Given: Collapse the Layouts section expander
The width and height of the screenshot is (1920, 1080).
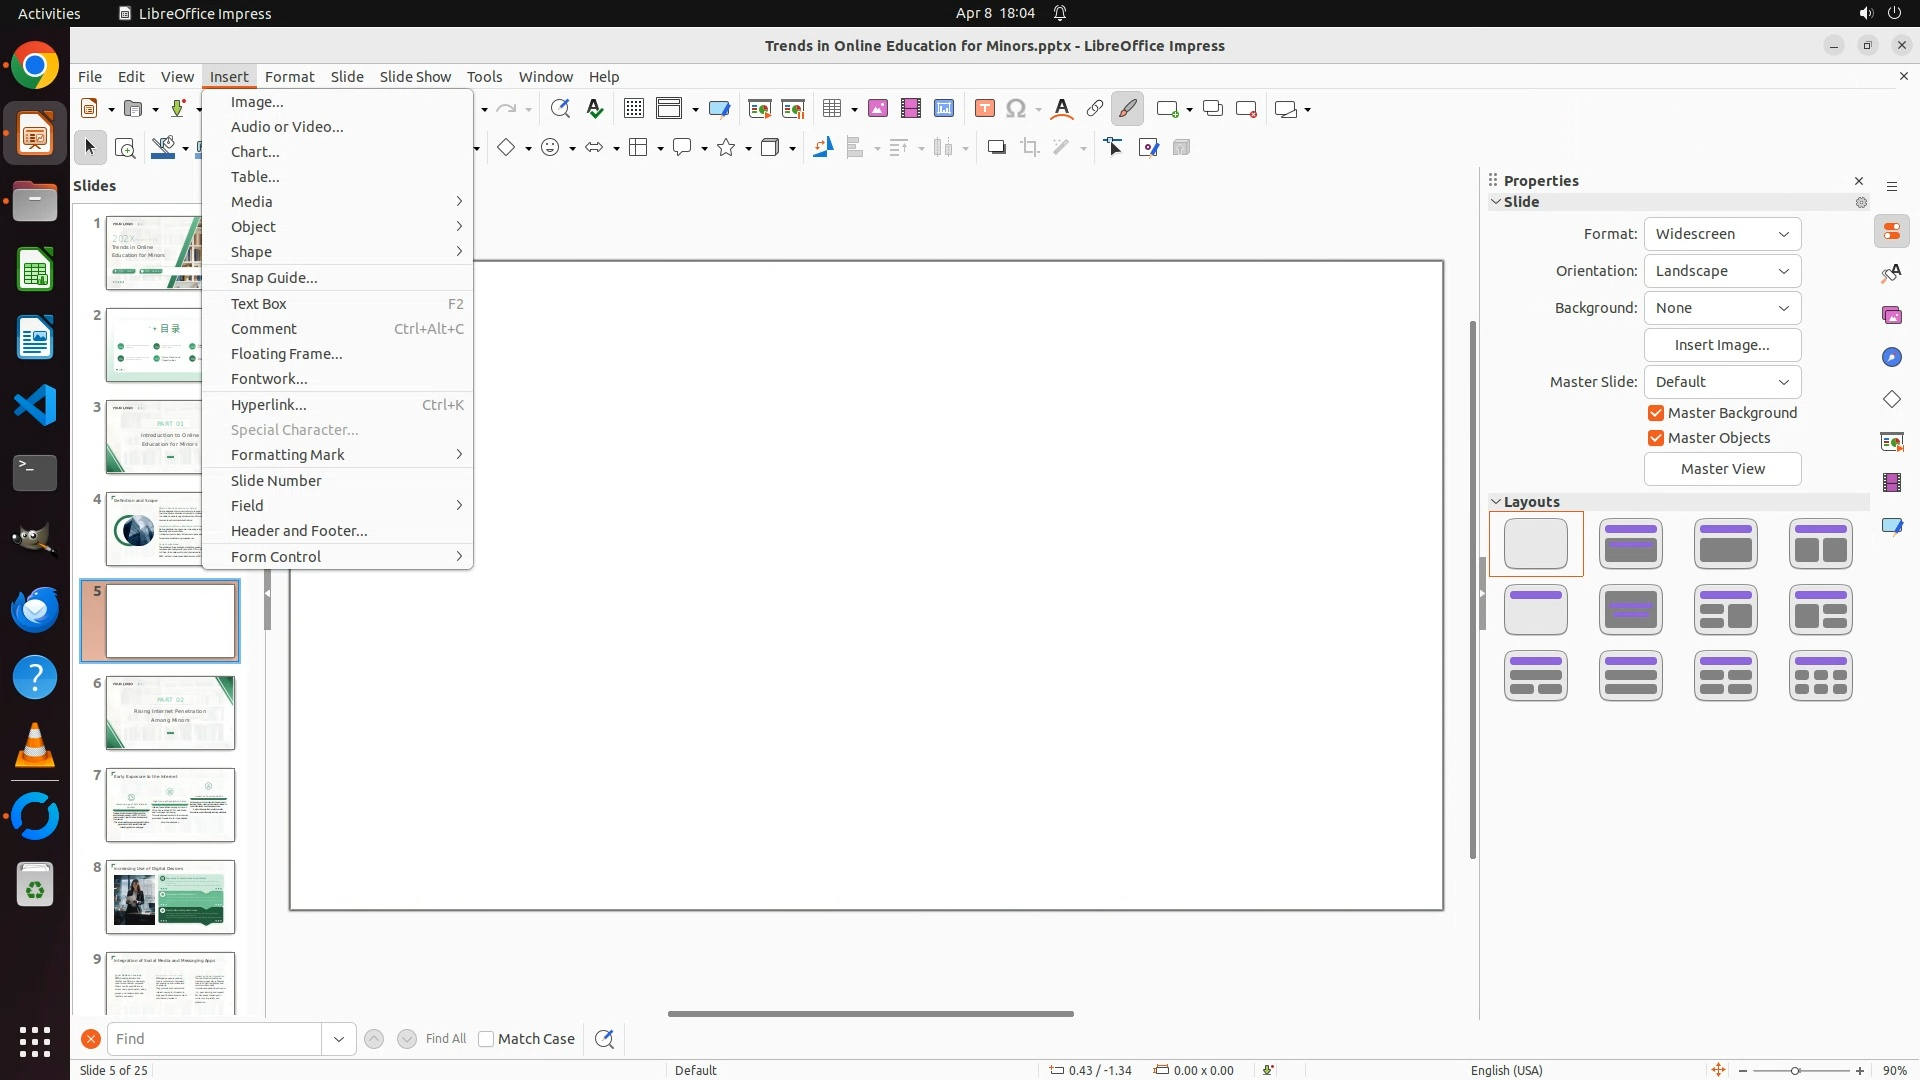Looking at the screenshot, I should 1496,502.
